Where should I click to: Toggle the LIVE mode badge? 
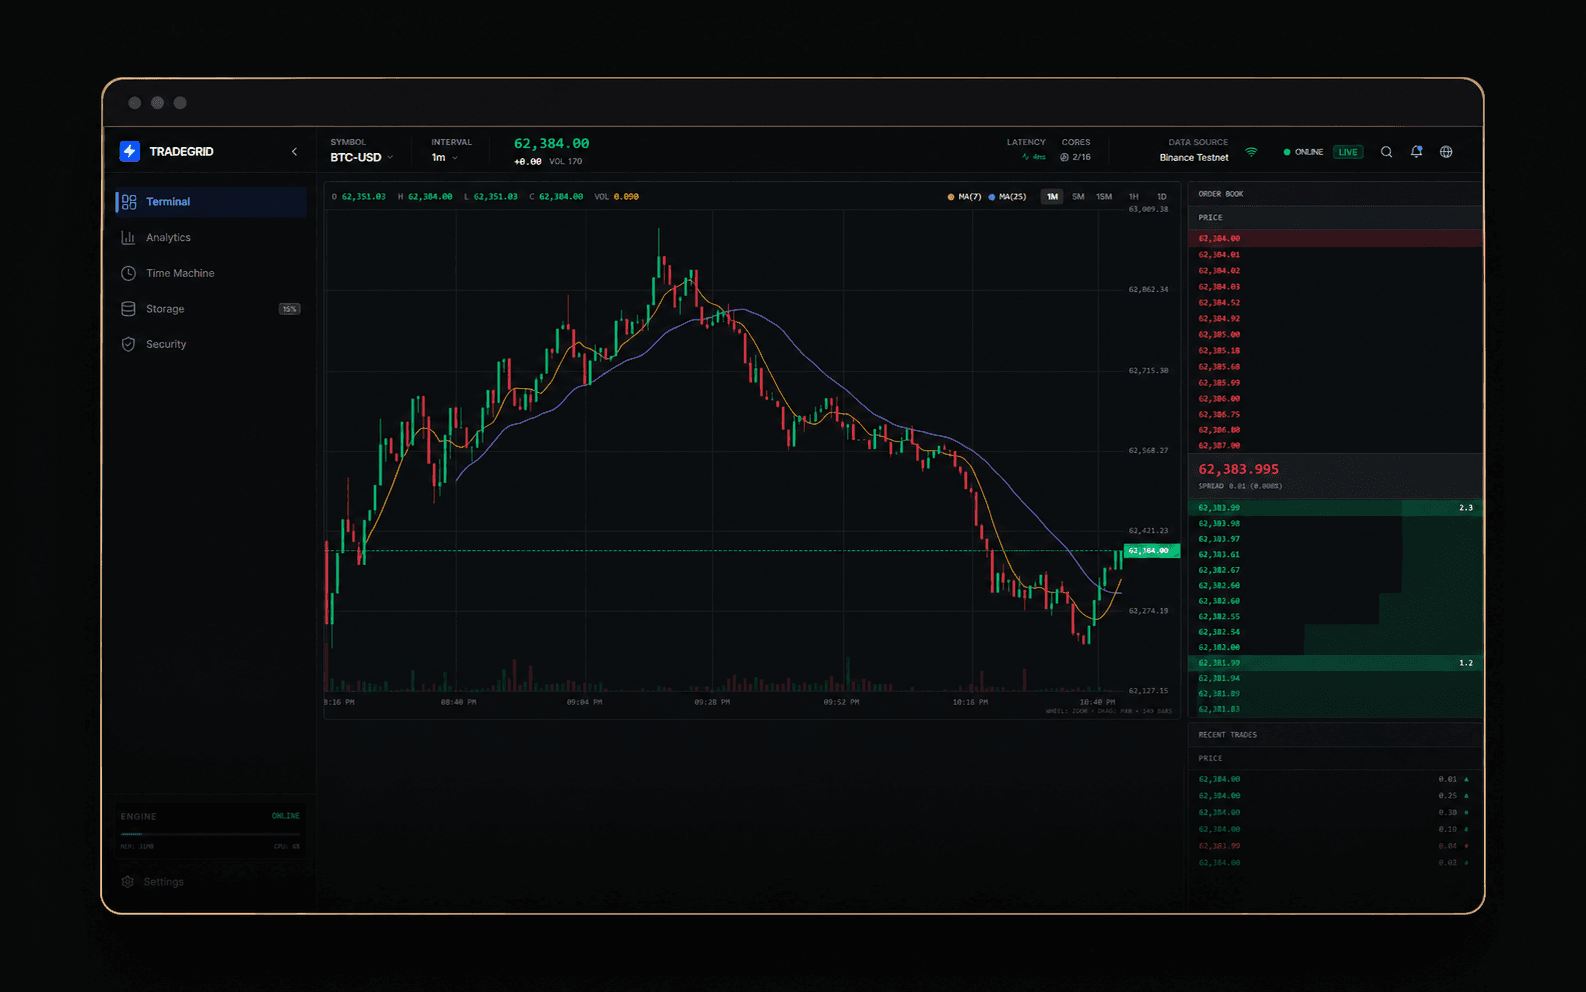point(1348,152)
